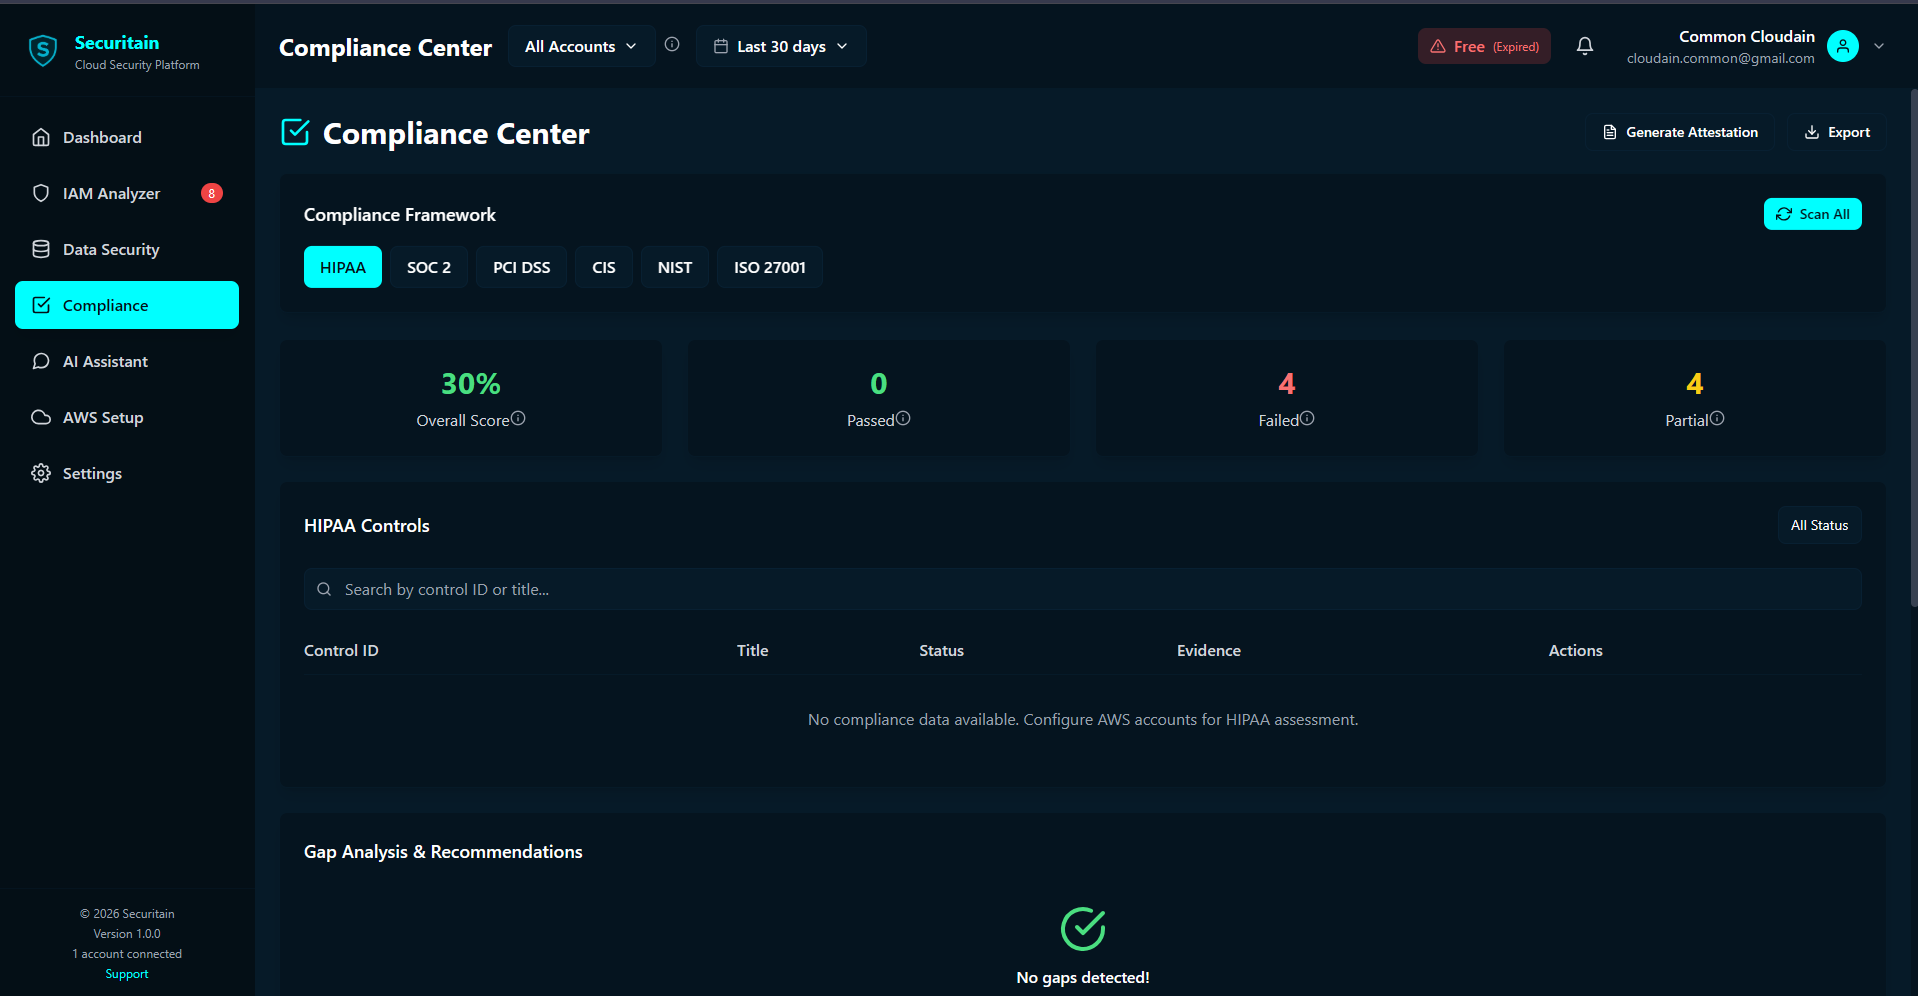Click Generate Attestation button
1918x996 pixels.
point(1680,132)
